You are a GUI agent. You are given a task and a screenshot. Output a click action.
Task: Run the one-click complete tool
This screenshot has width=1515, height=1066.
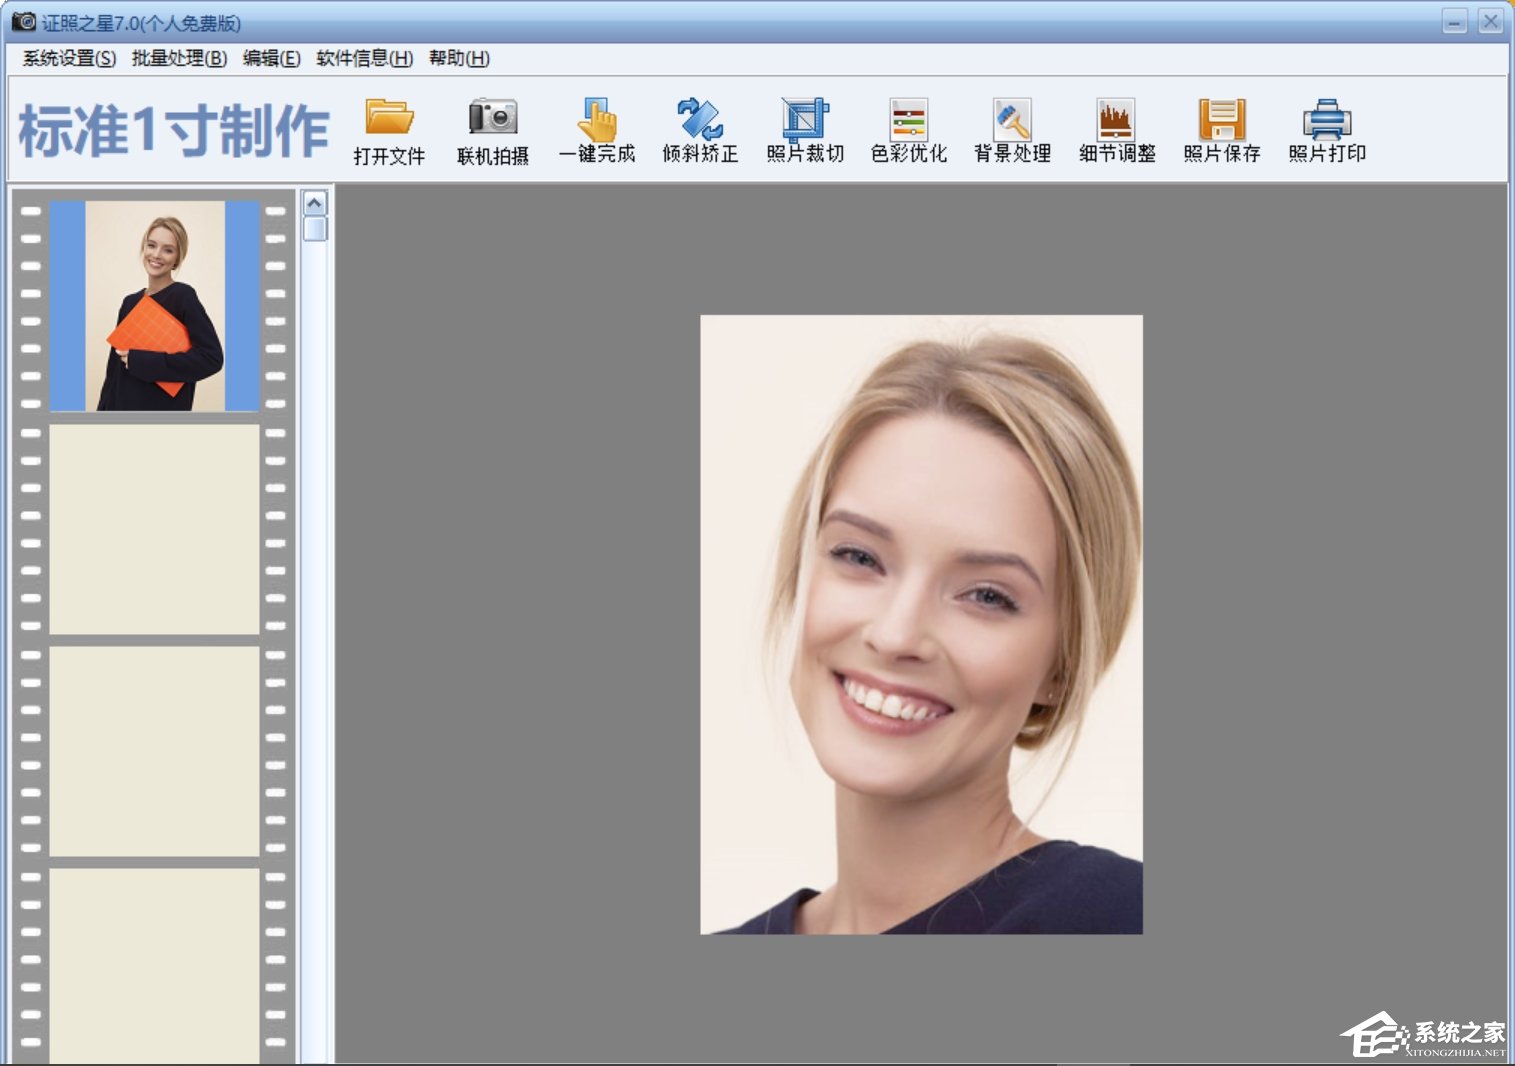coord(598,119)
